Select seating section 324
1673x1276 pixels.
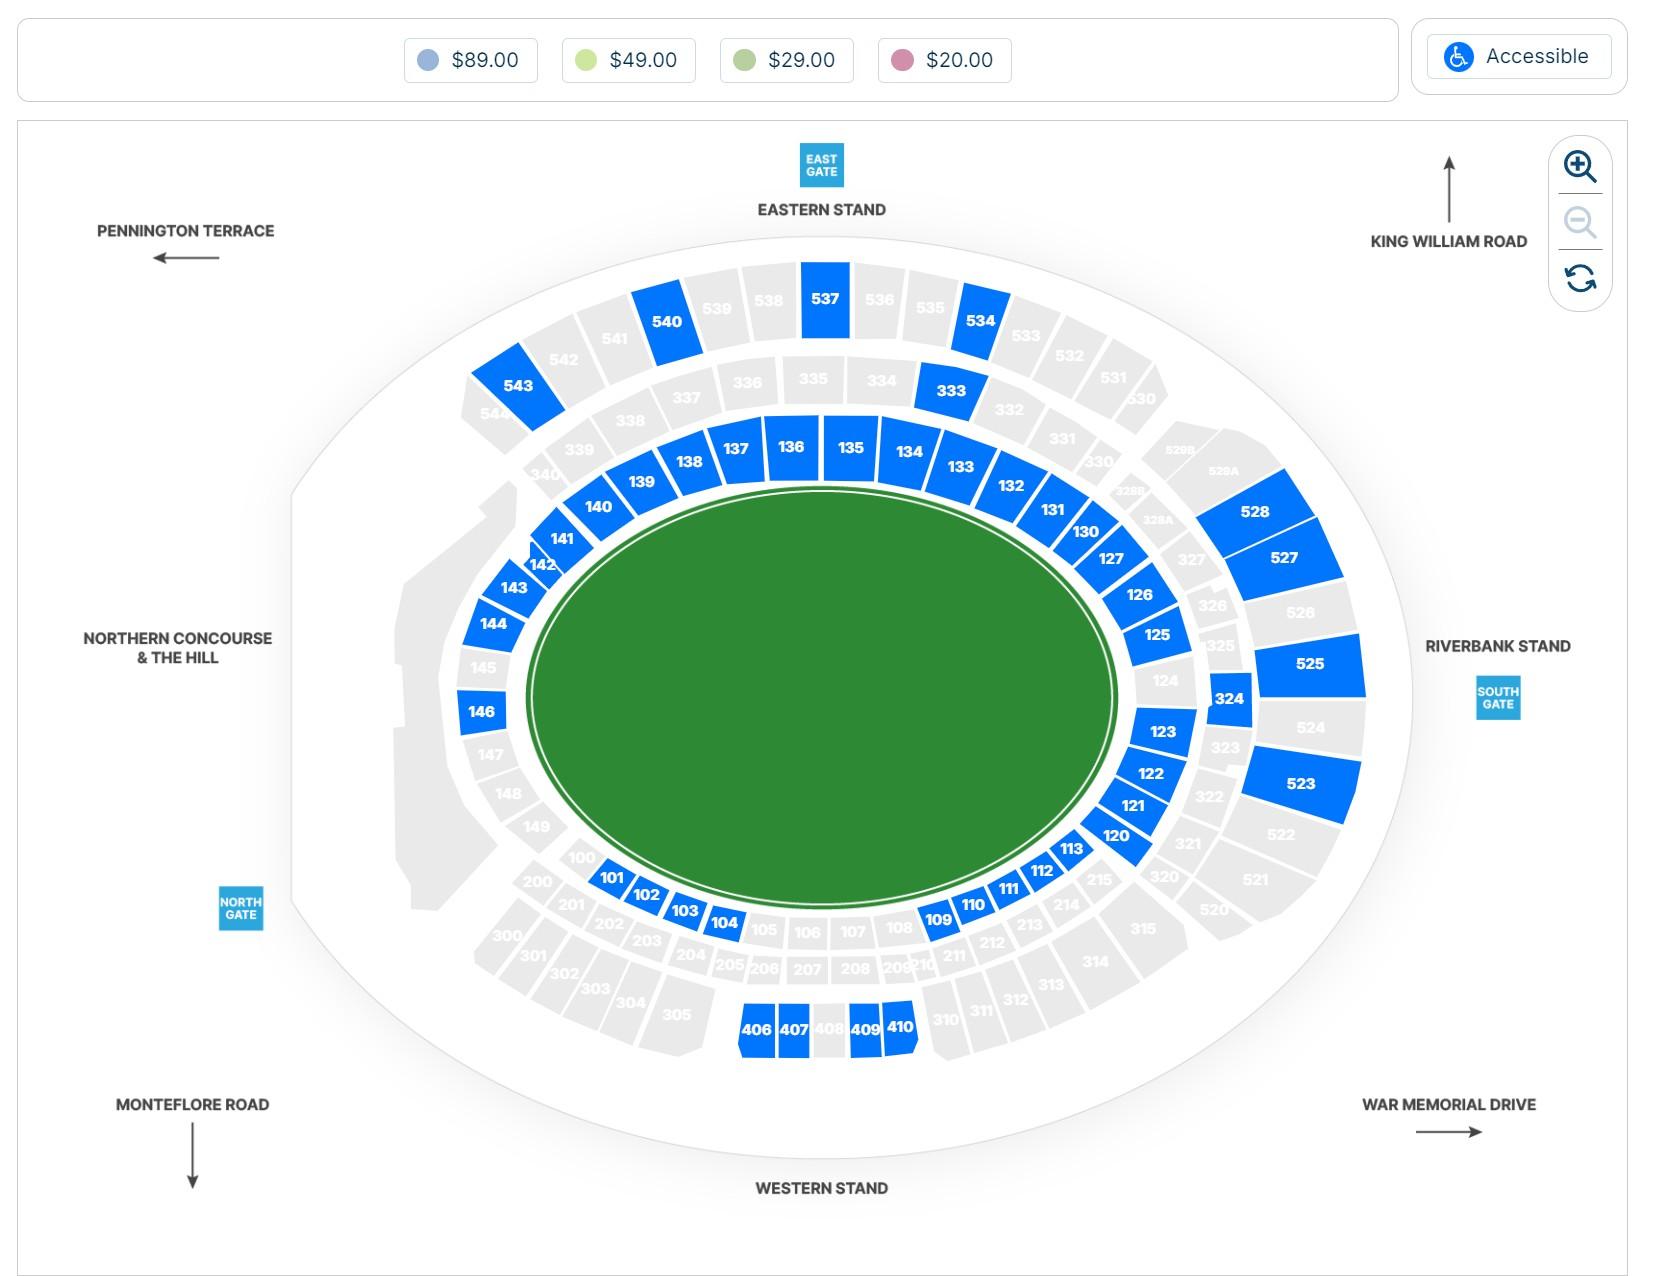point(1229,699)
